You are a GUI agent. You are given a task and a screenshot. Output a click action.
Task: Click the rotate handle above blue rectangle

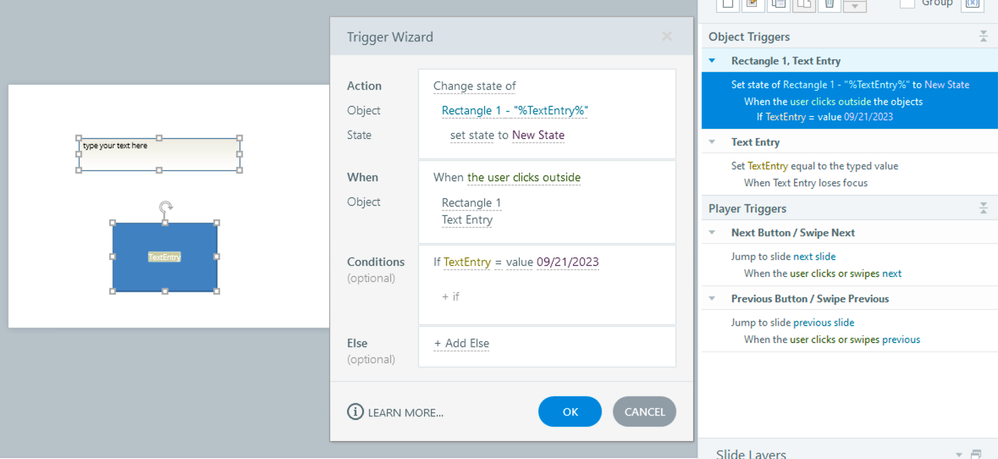click(165, 206)
